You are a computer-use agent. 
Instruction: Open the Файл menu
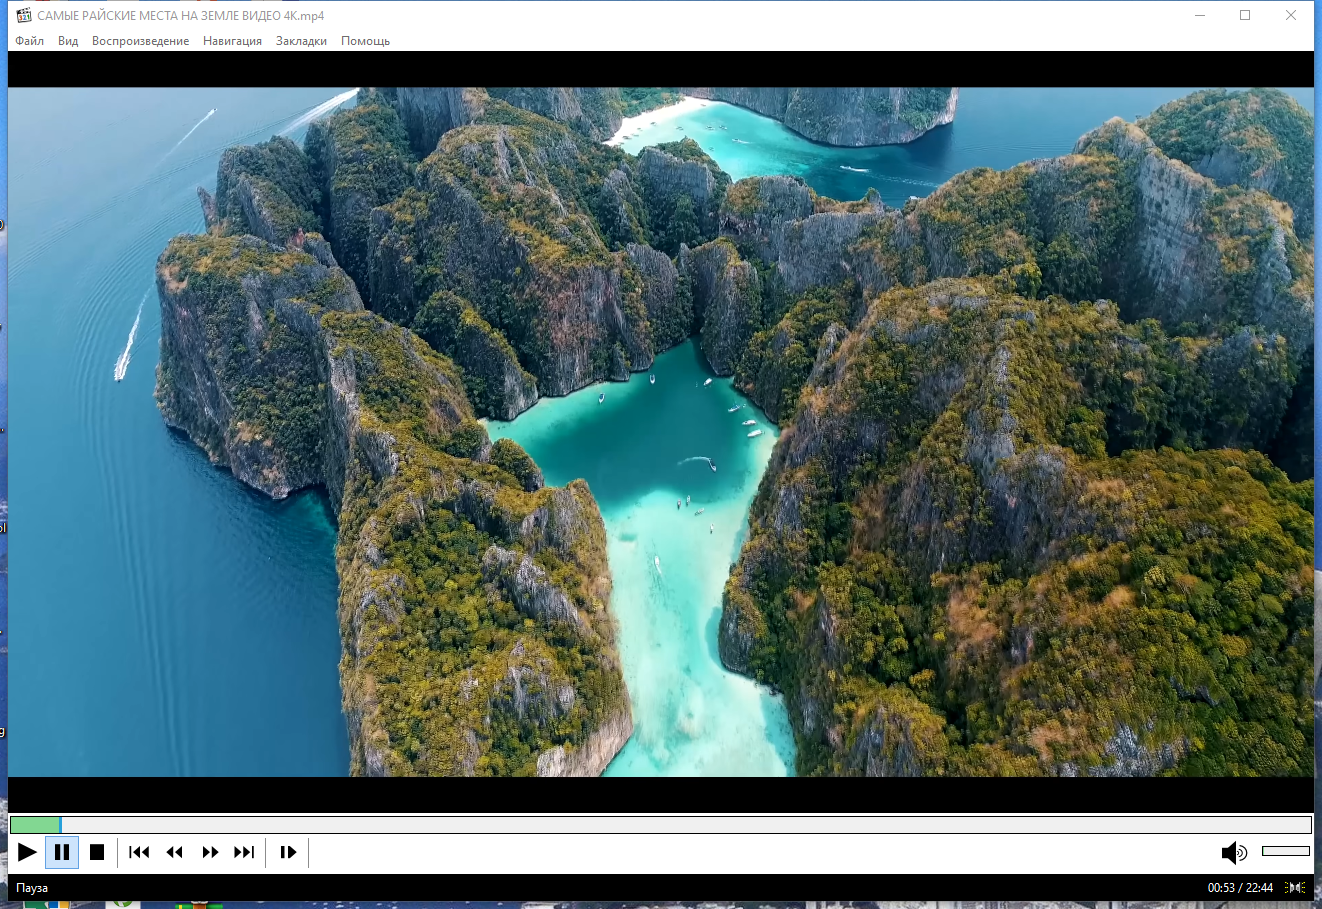click(x=29, y=41)
